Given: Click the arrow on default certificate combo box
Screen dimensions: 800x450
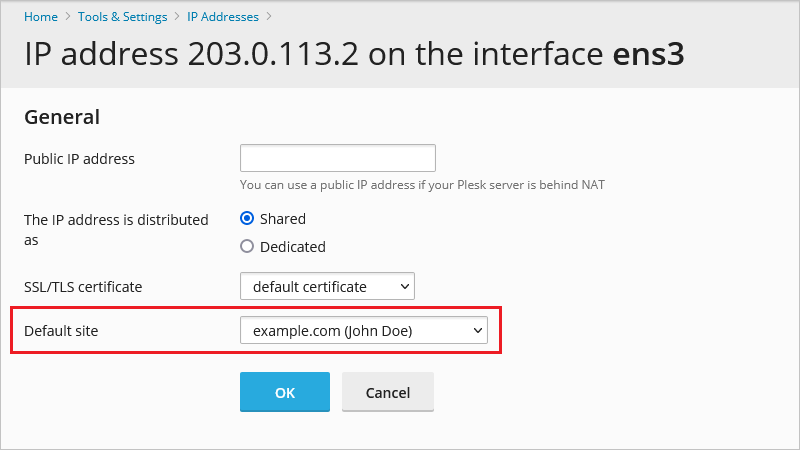Looking at the screenshot, I should pyautogui.click(x=404, y=287).
